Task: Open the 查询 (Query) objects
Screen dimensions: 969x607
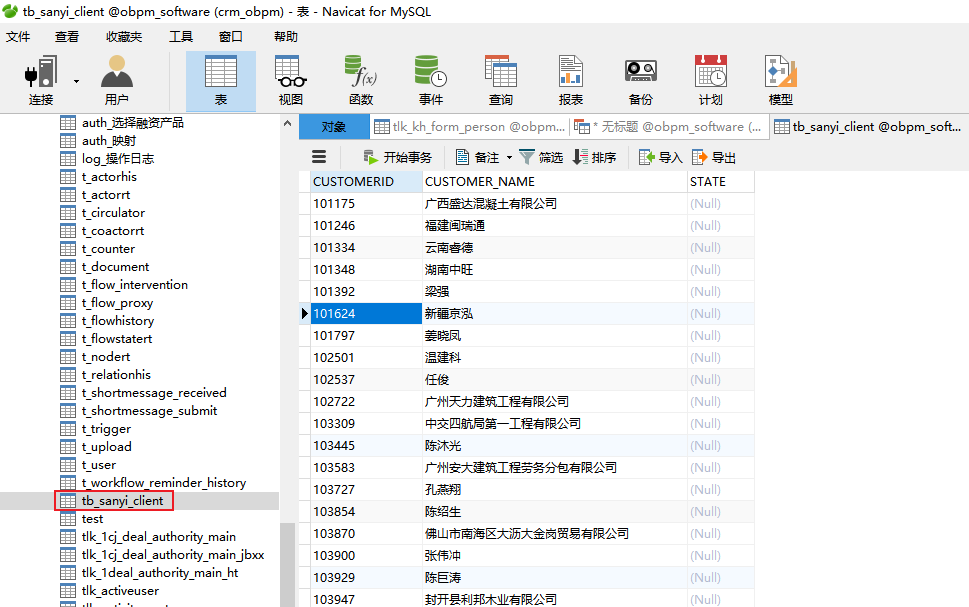Action: pos(501,81)
